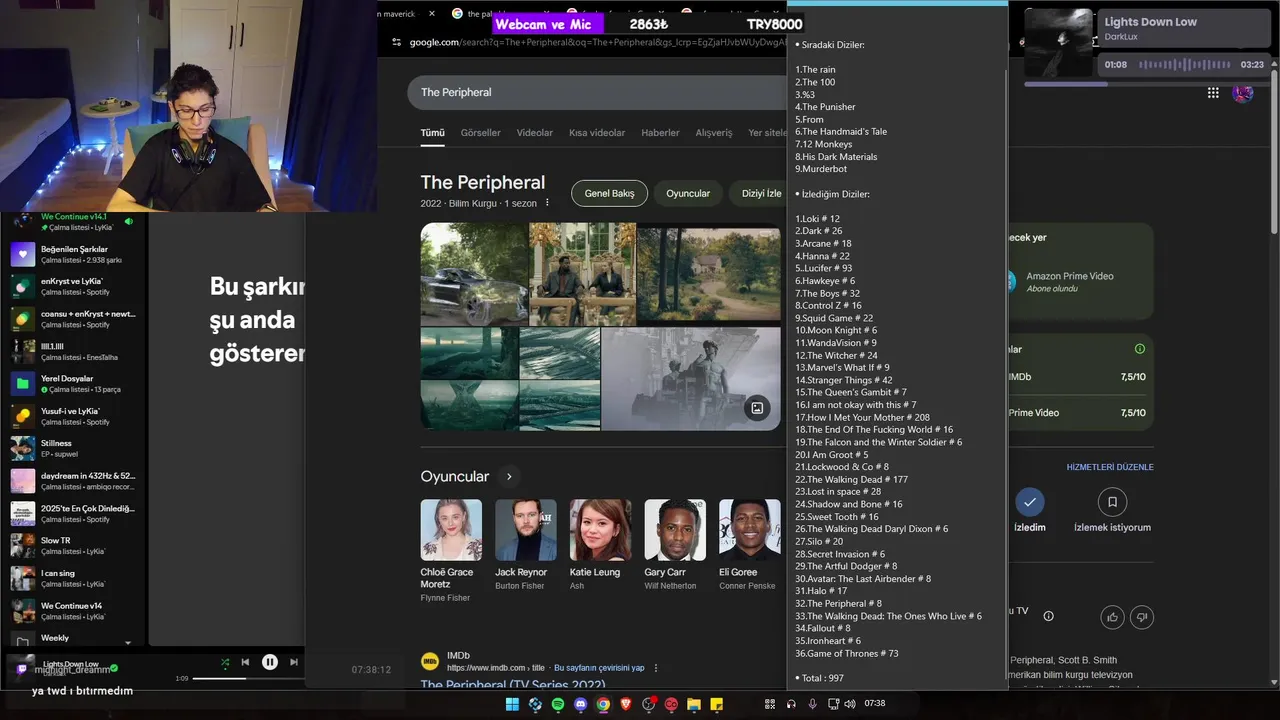Image resolution: width=1280 pixels, height=720 pixels.
Task: Toggle shuffle in the Spotify player
Action: 225,662
